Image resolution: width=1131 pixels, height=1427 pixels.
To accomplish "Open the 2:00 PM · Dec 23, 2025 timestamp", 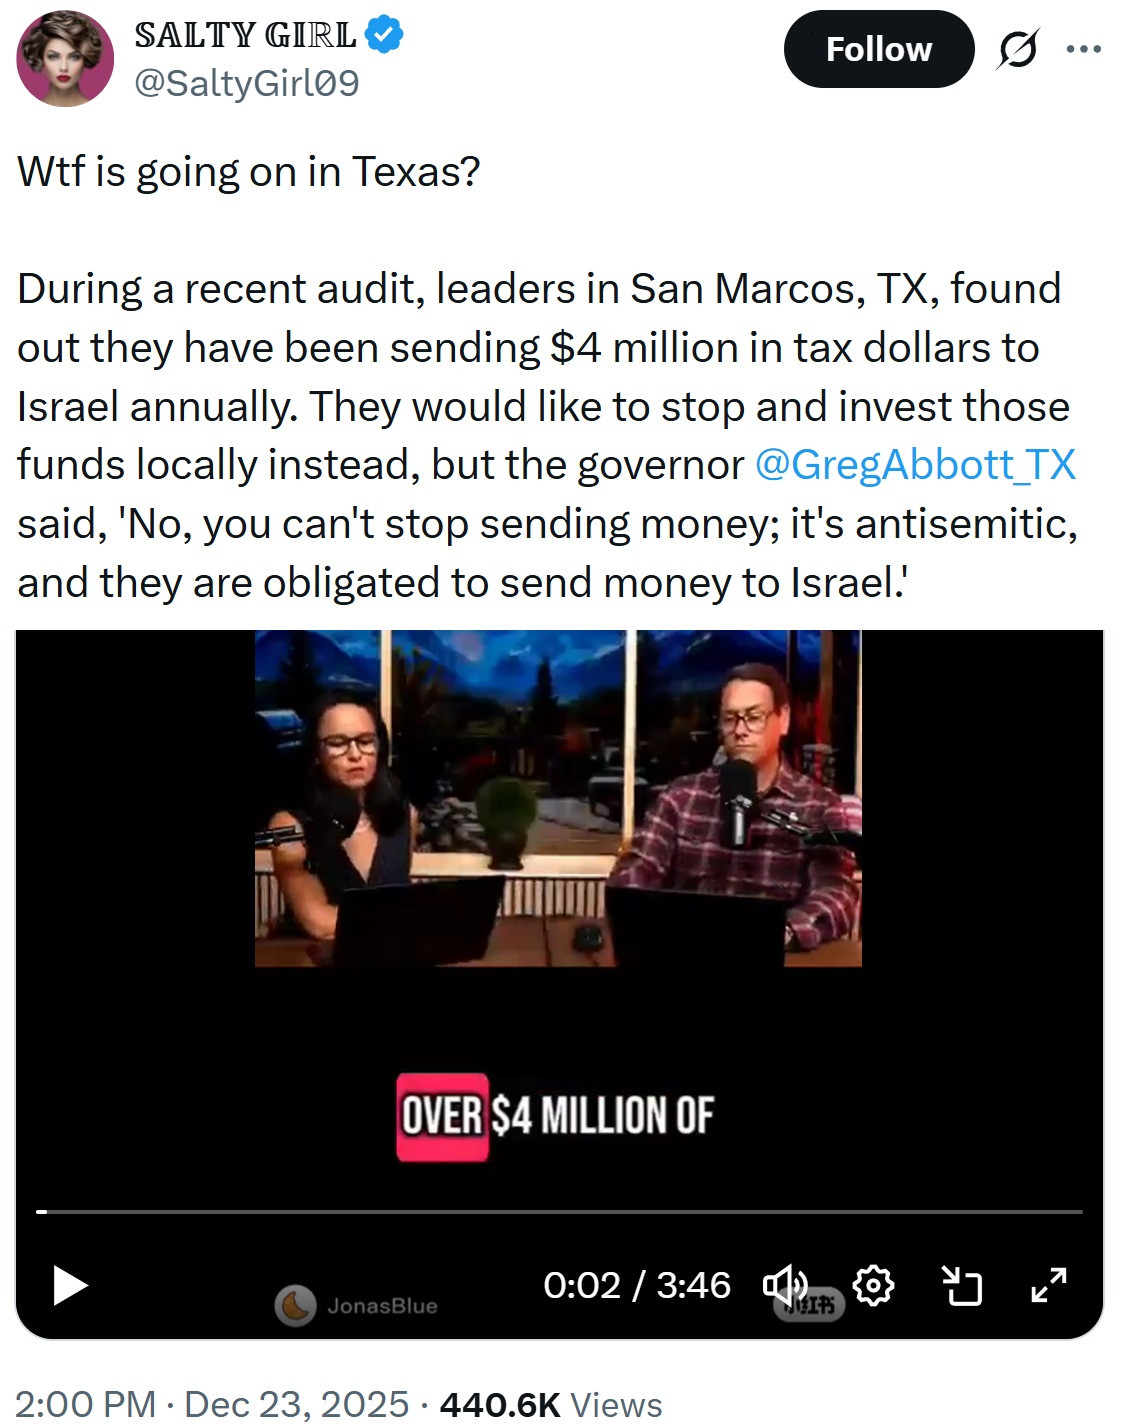I will click(212, 1404).
